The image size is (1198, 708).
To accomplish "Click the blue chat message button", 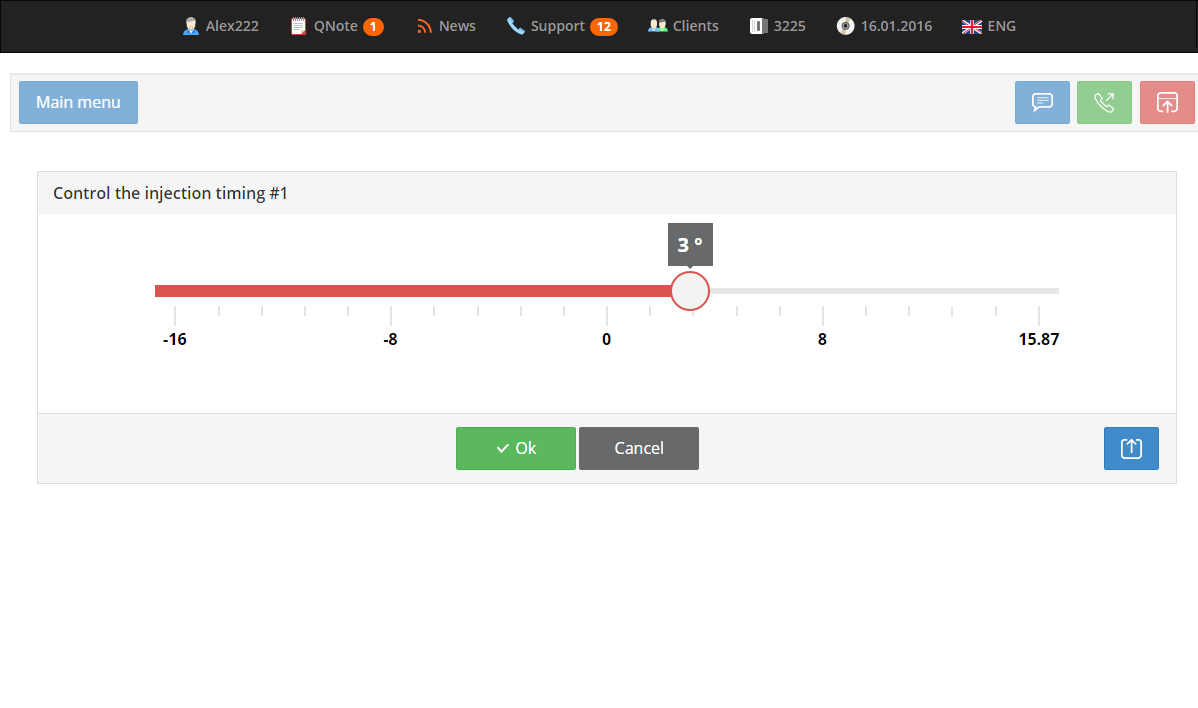I will (1042, 102).
